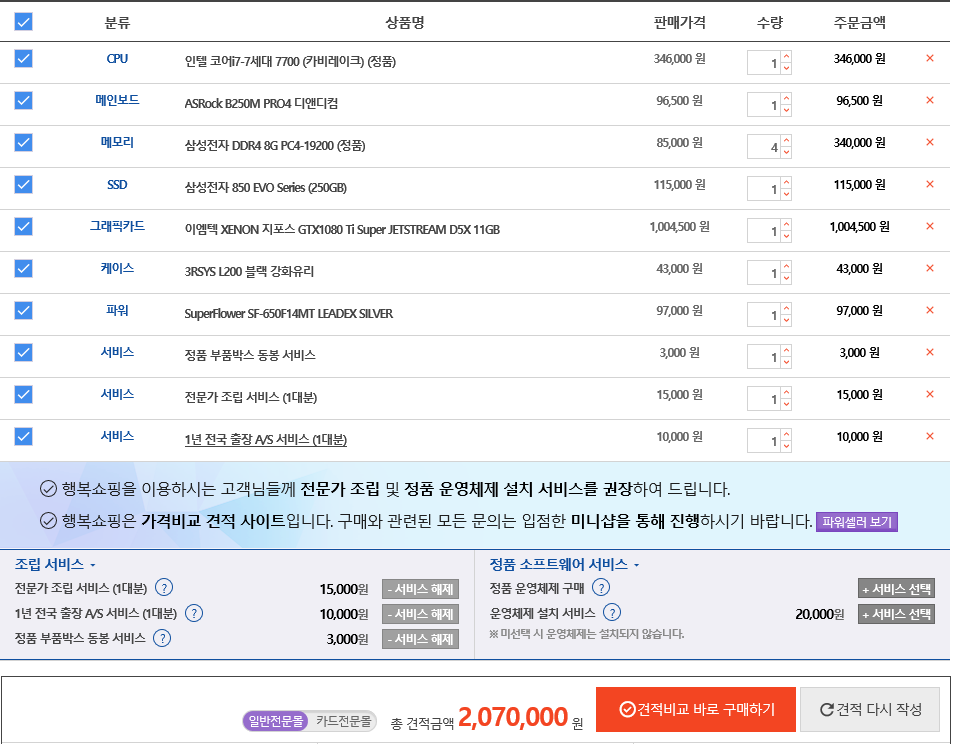This screenshot has width=953, height=744.
Task: Remove the 그래픽카드 item using X
Action: 929,226
